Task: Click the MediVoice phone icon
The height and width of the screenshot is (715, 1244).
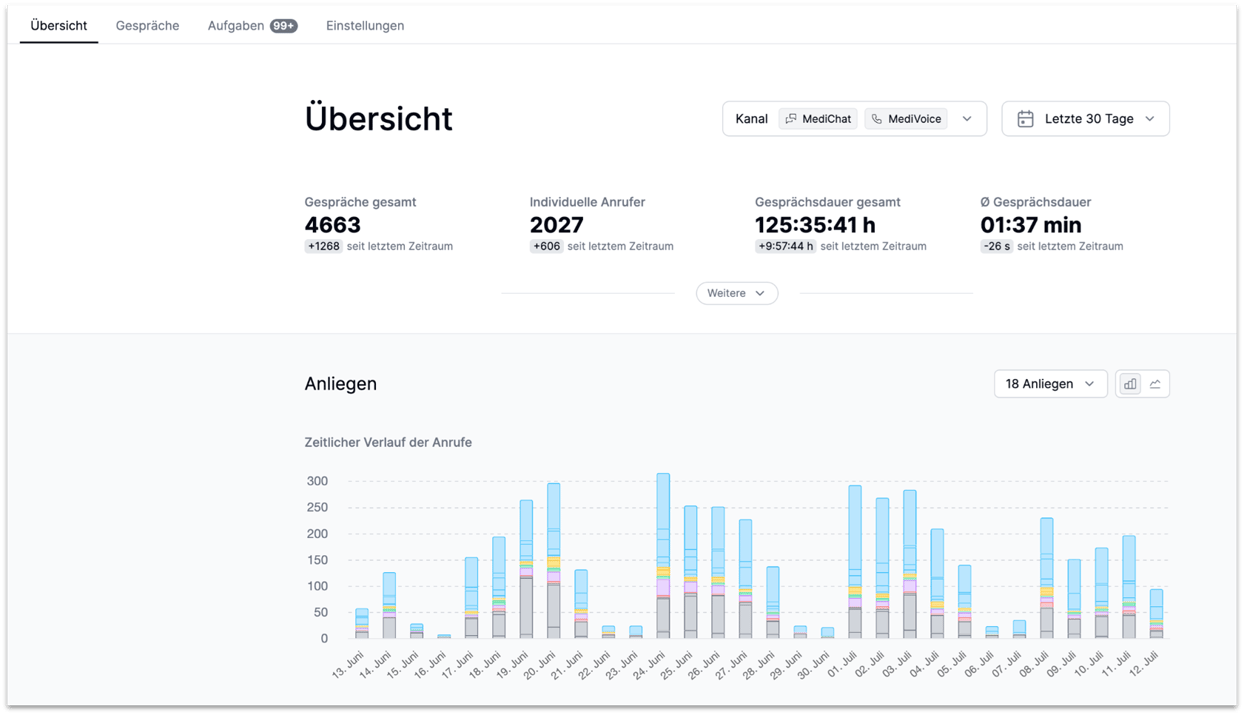Action: tap(877, 119)
